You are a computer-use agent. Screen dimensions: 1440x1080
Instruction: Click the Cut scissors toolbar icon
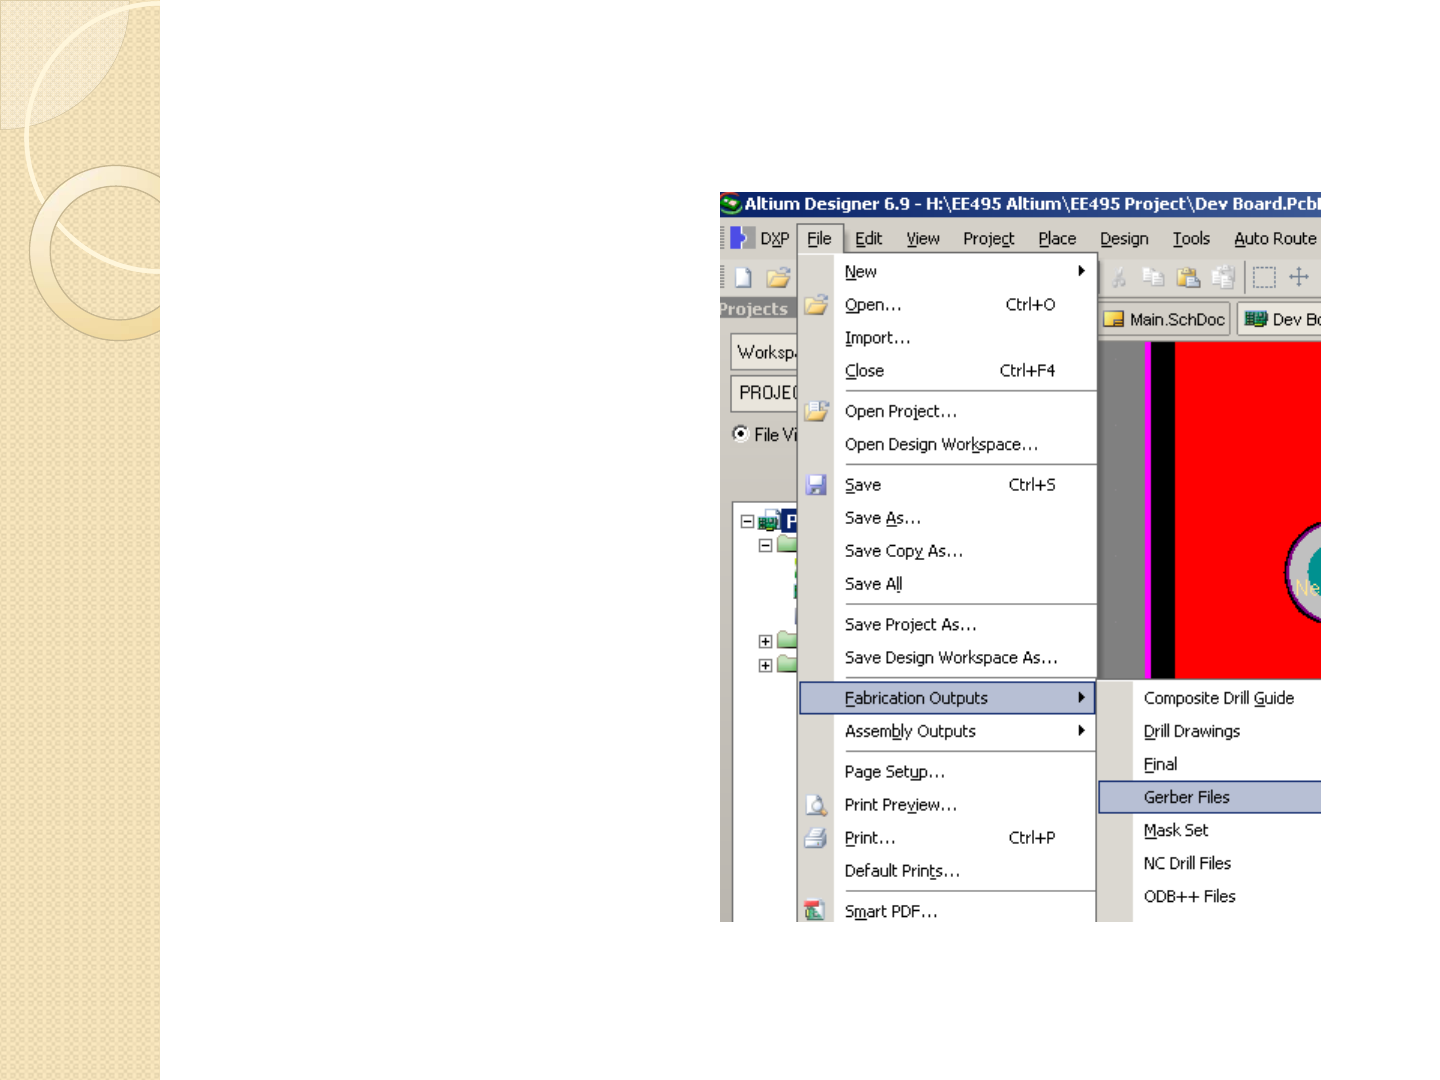tap(1119, 277)
